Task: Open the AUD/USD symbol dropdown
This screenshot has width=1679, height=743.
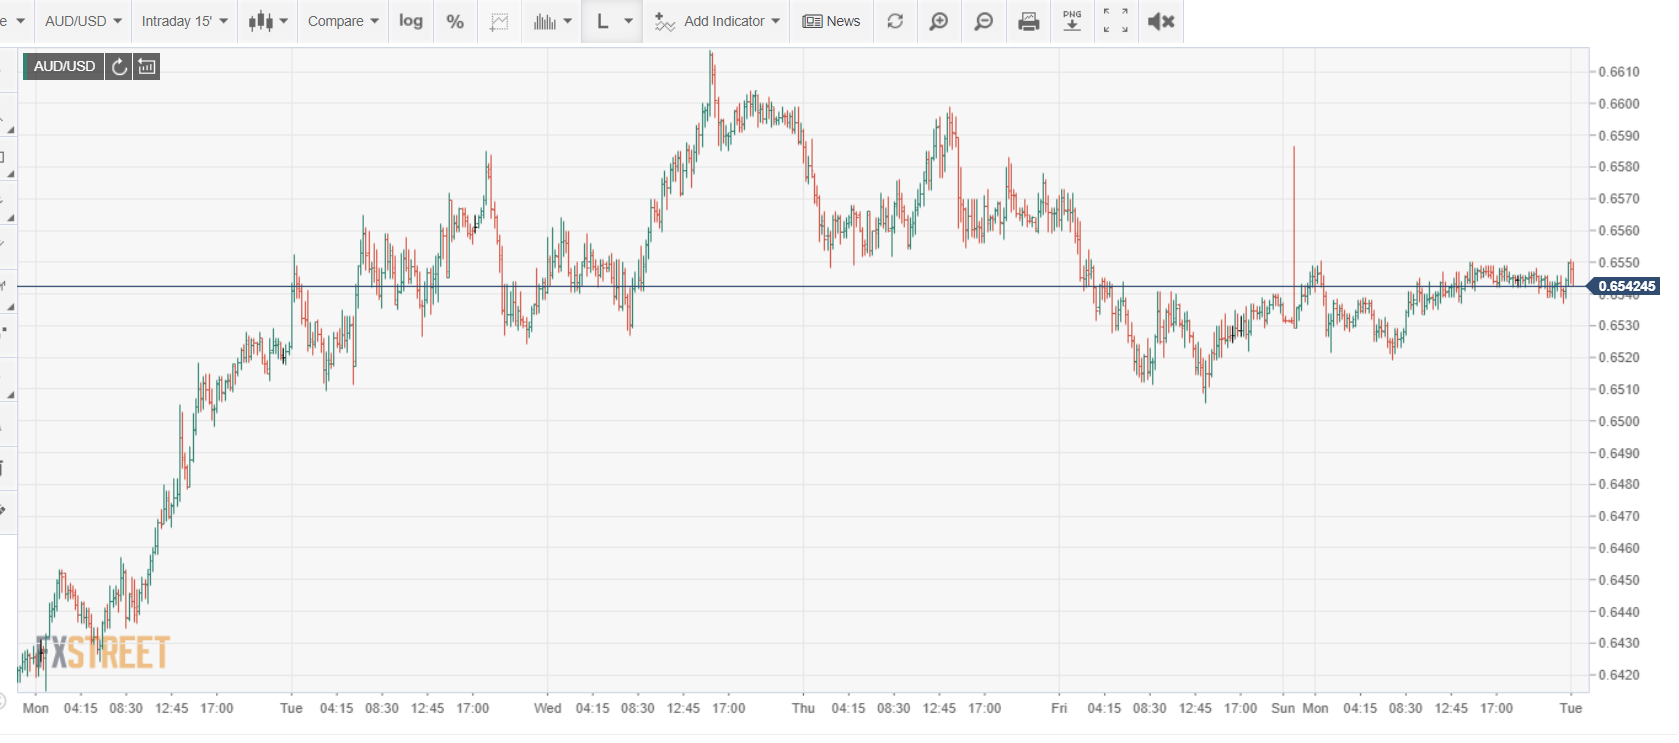Action: point(83,21)
